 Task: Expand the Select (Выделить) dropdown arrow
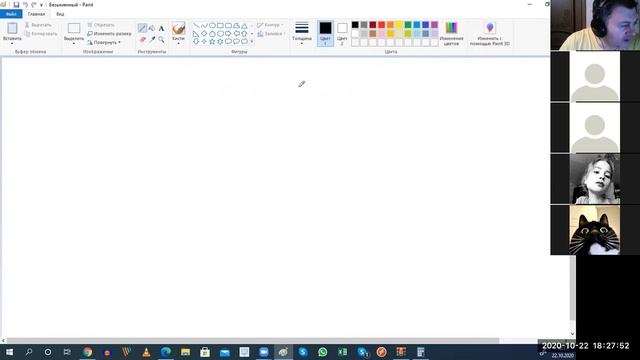(74, 43)
